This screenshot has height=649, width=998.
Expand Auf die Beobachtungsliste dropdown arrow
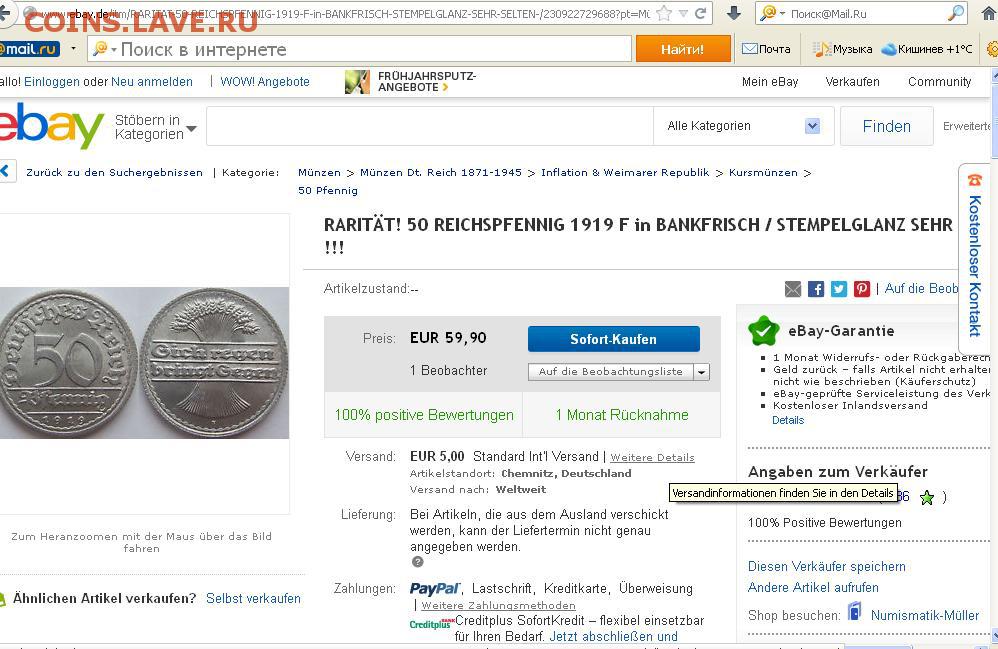(x=701, y=372)
